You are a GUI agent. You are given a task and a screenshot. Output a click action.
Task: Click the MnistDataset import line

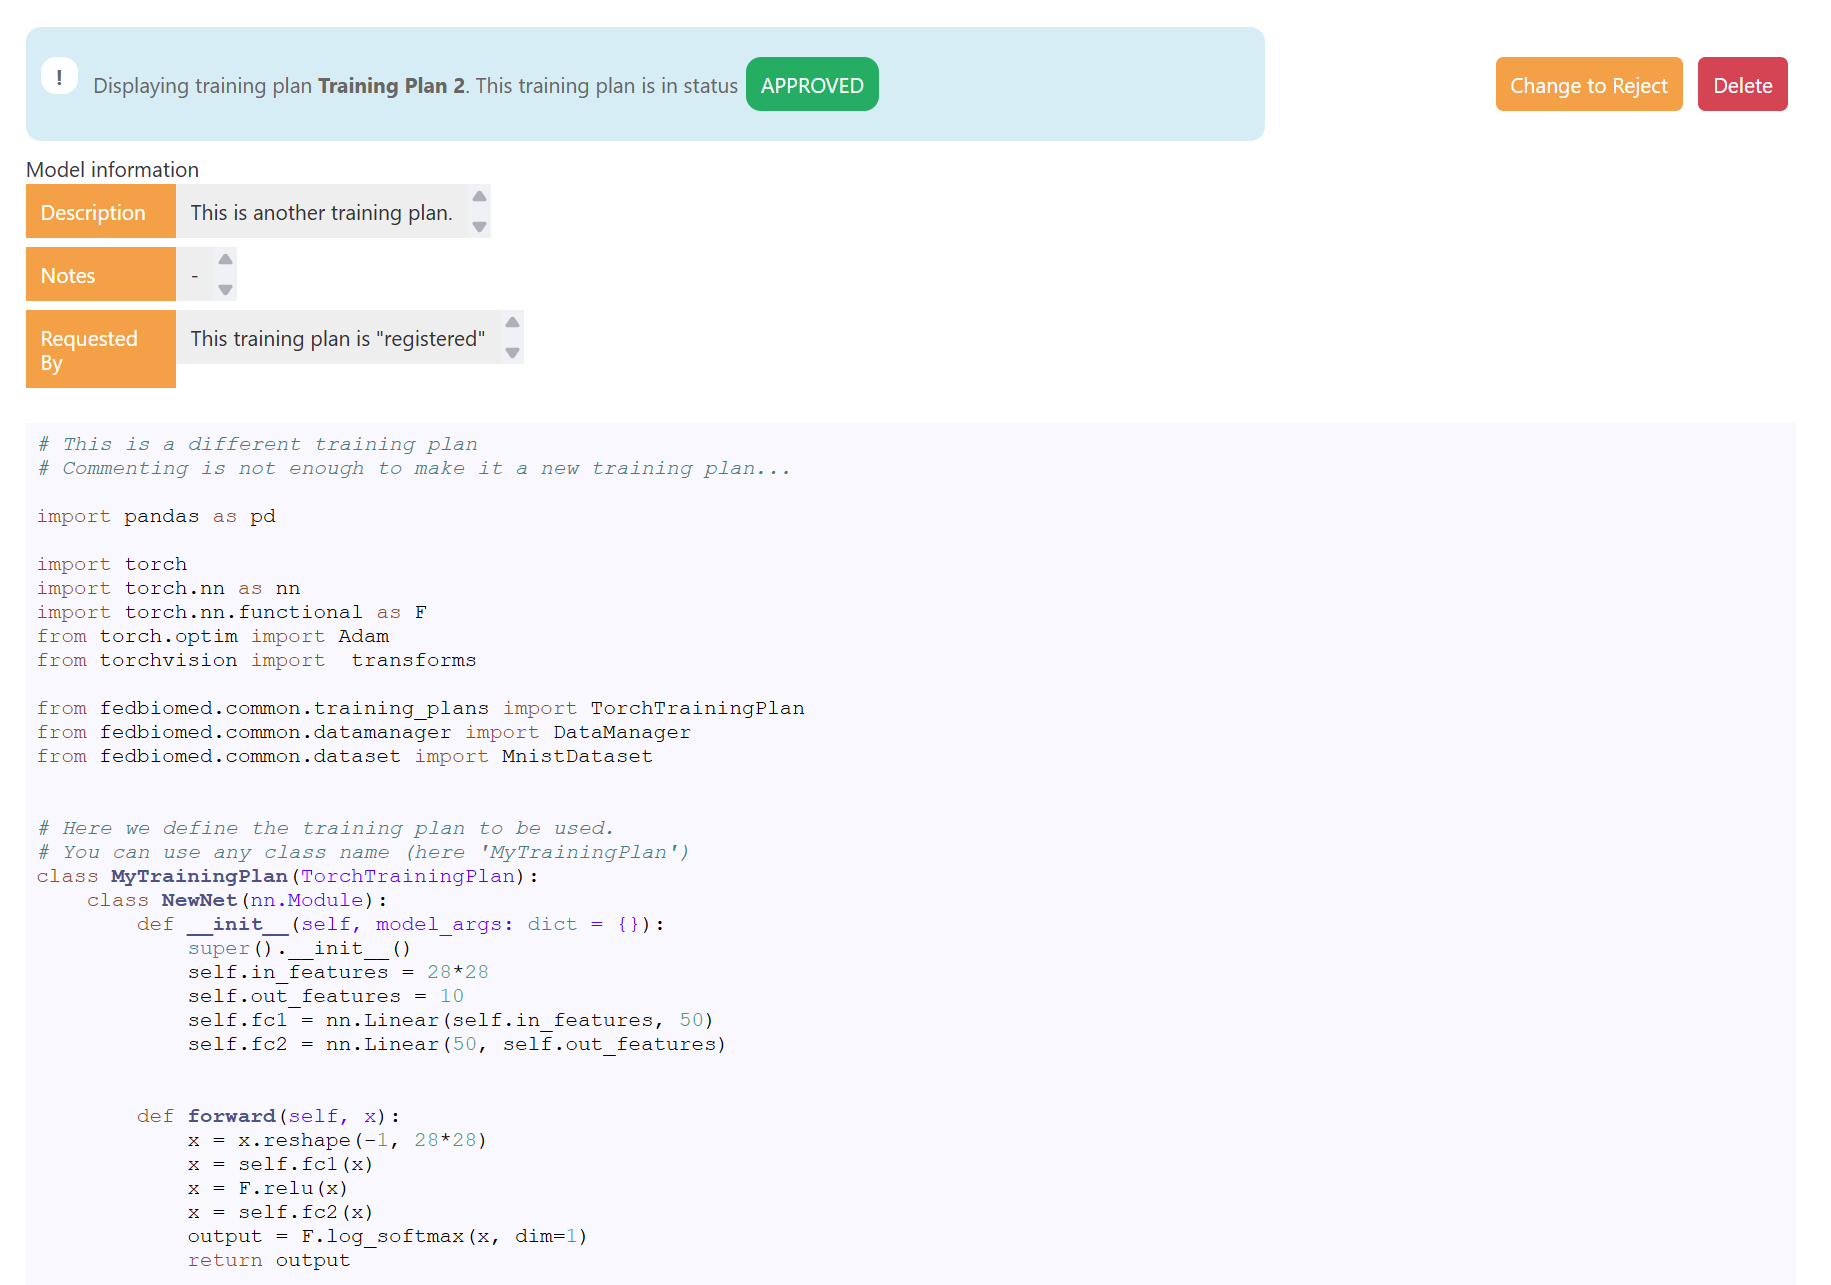(345, 756)
